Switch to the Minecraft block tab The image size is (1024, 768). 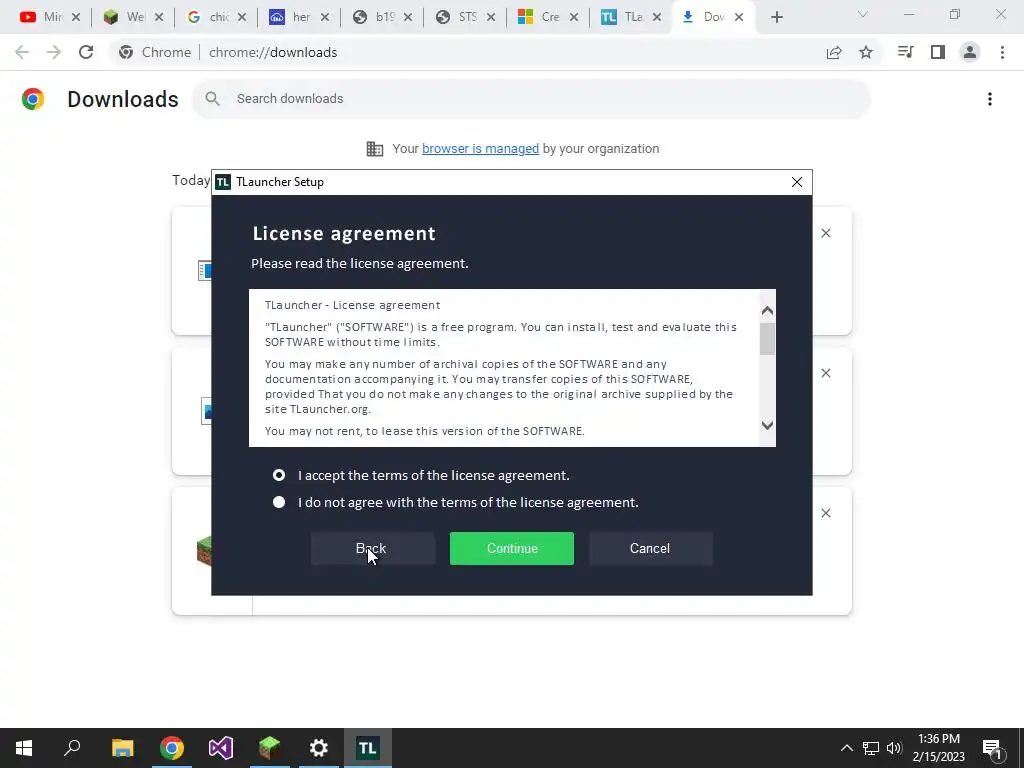pyautogui.click(x=124, y=17)
